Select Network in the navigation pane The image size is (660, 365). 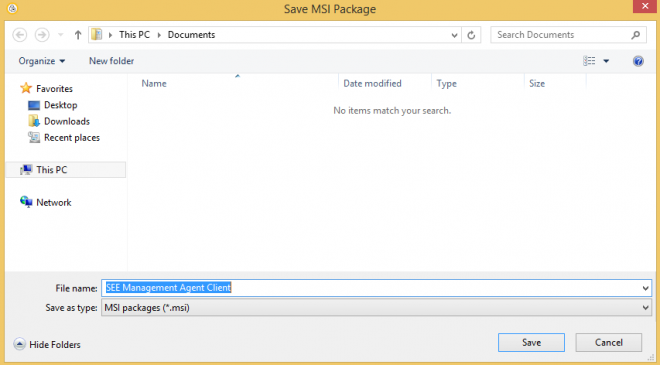click(54, 202)
